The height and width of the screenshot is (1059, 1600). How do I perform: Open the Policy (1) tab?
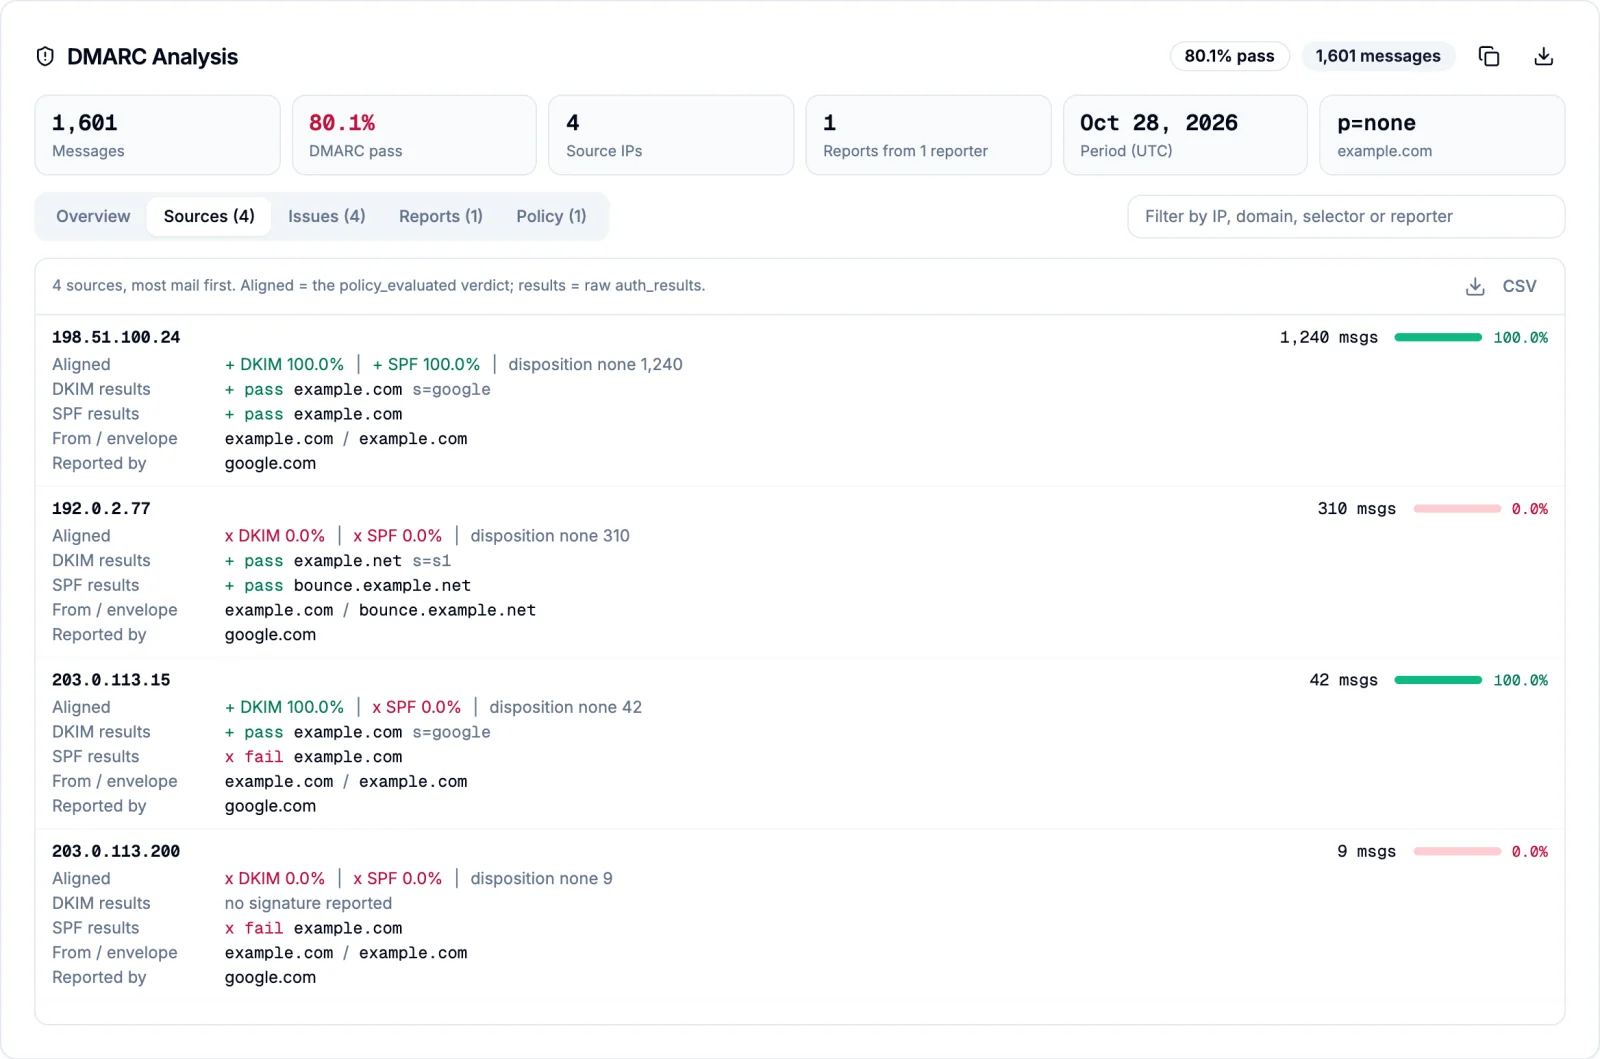[x=551, y=216]
